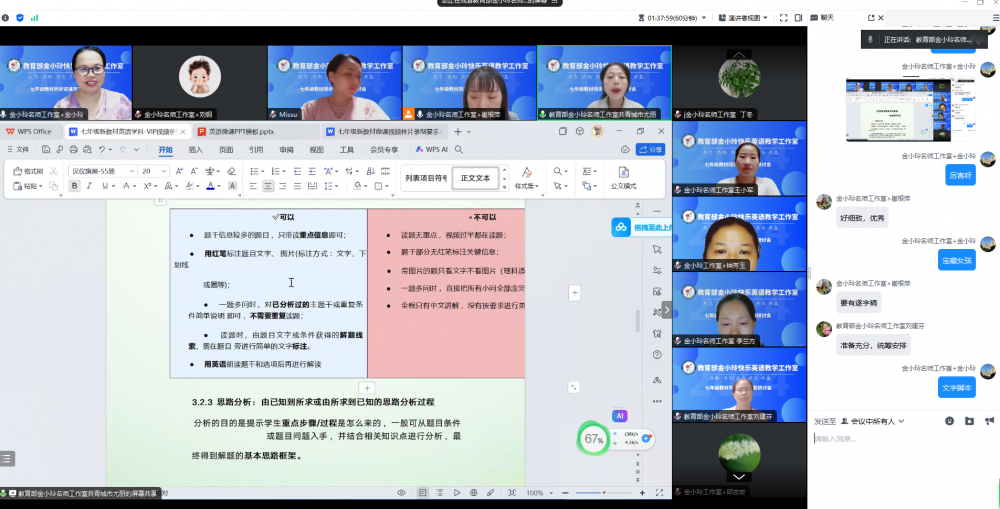Switch to the 插入 ribbon tab
1000x509 pixels.
coord(196,150)
